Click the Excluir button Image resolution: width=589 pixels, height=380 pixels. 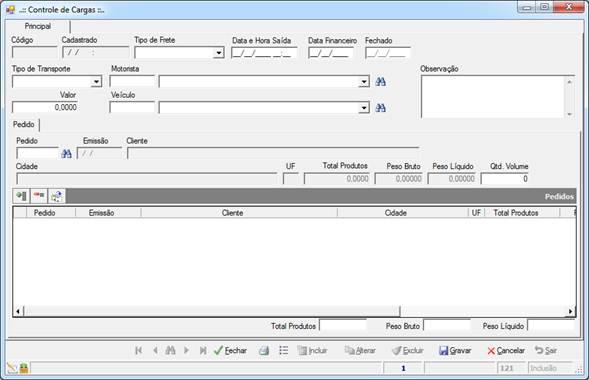click(x=408, y=350)
